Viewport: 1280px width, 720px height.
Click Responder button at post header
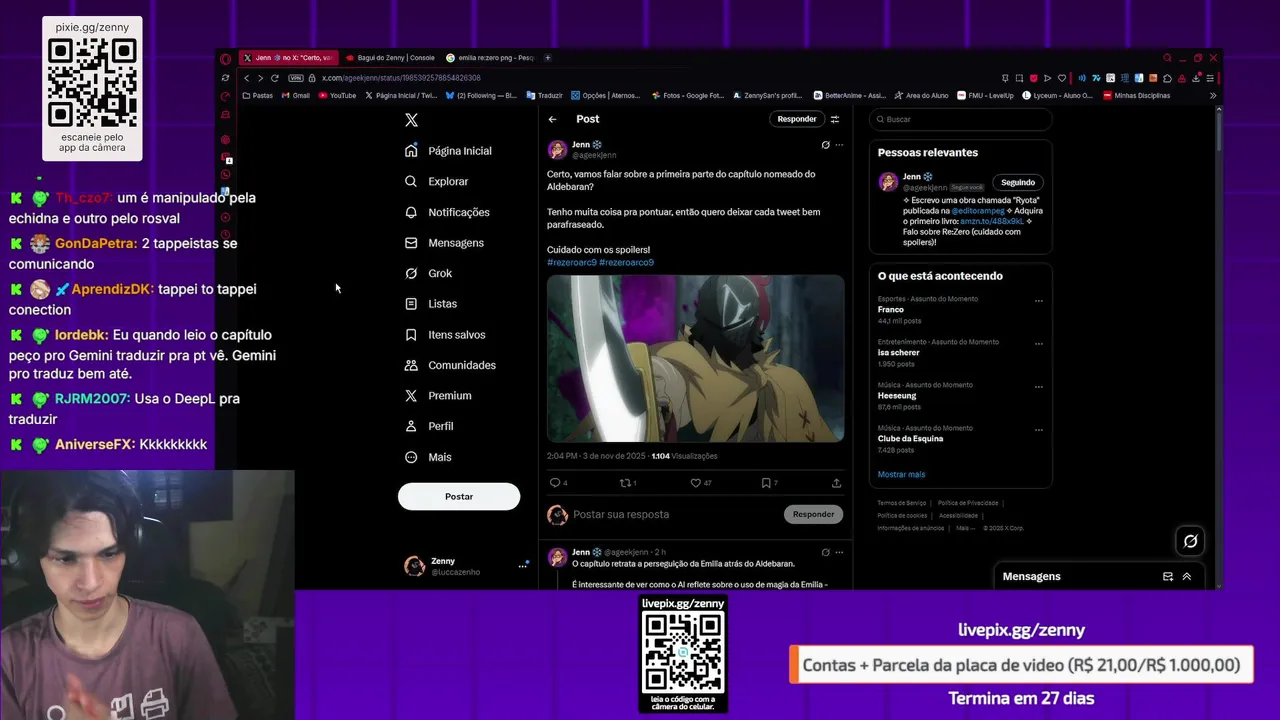(797, 119)
